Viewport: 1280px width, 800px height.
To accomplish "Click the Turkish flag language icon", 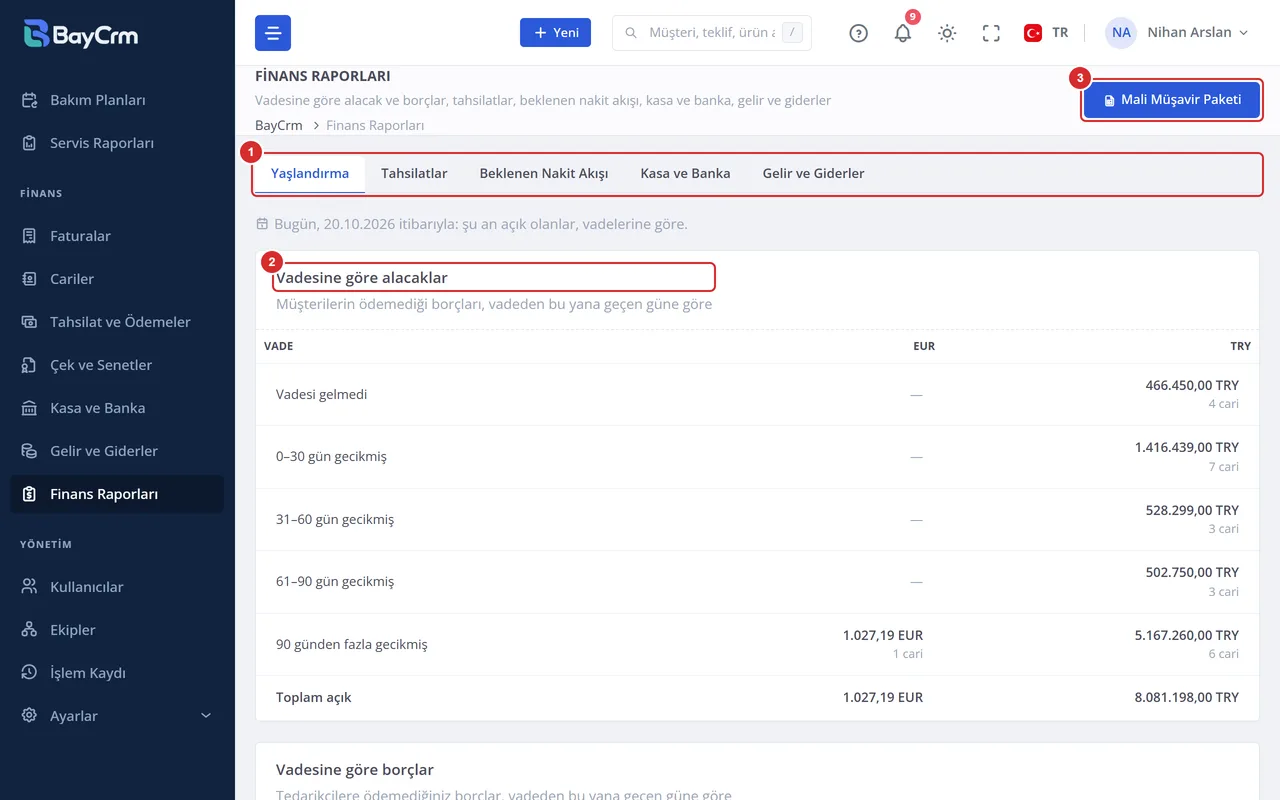I will 1033,33.
